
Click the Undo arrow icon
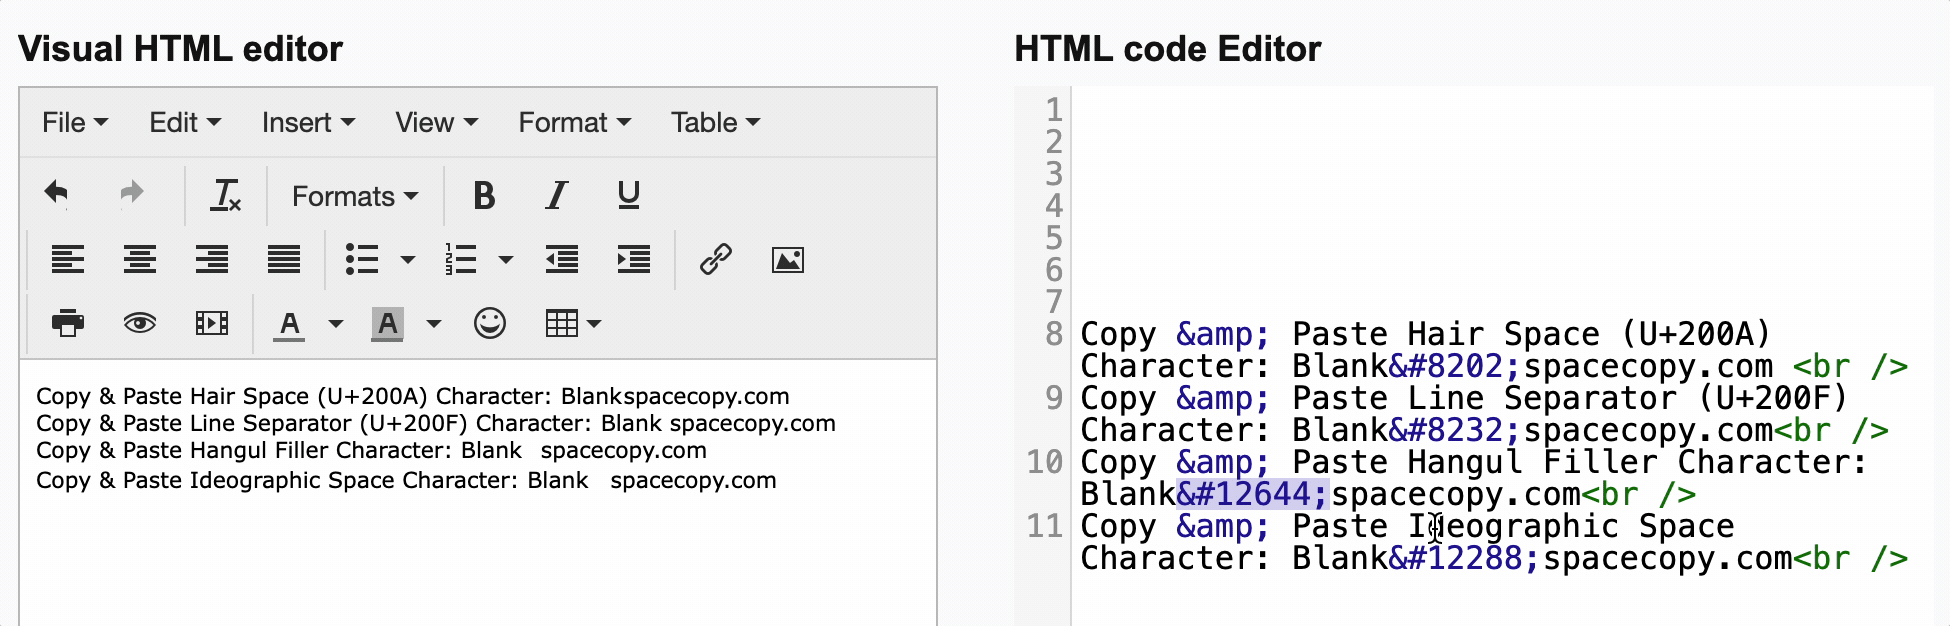coord(57,194)
